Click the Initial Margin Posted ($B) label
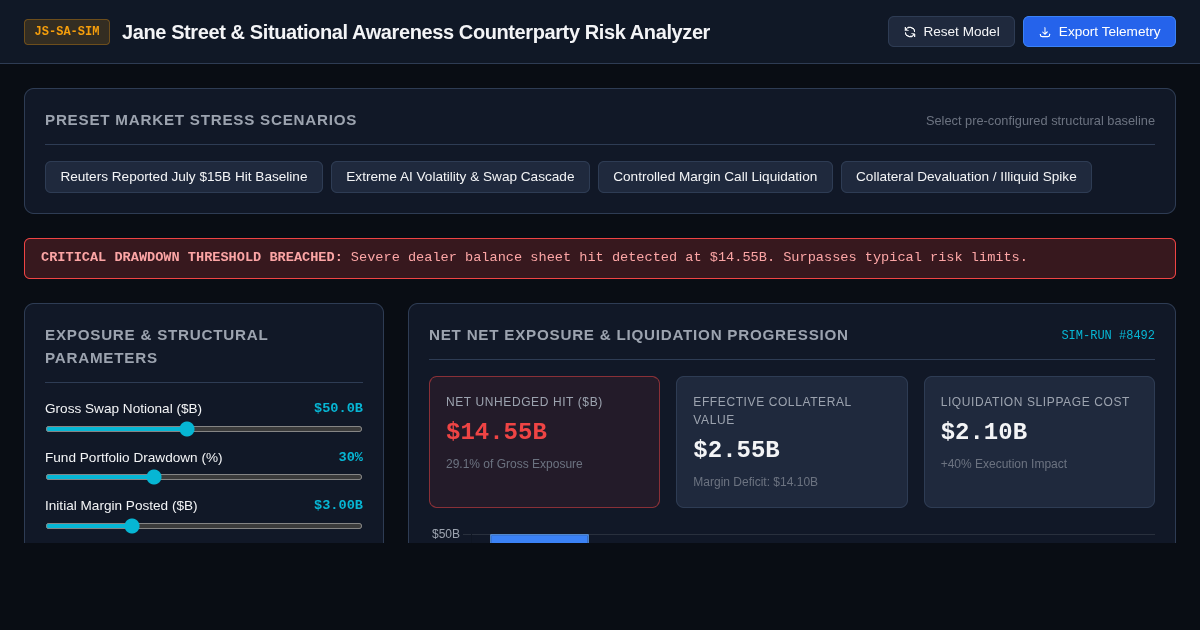 coord(121,505)
